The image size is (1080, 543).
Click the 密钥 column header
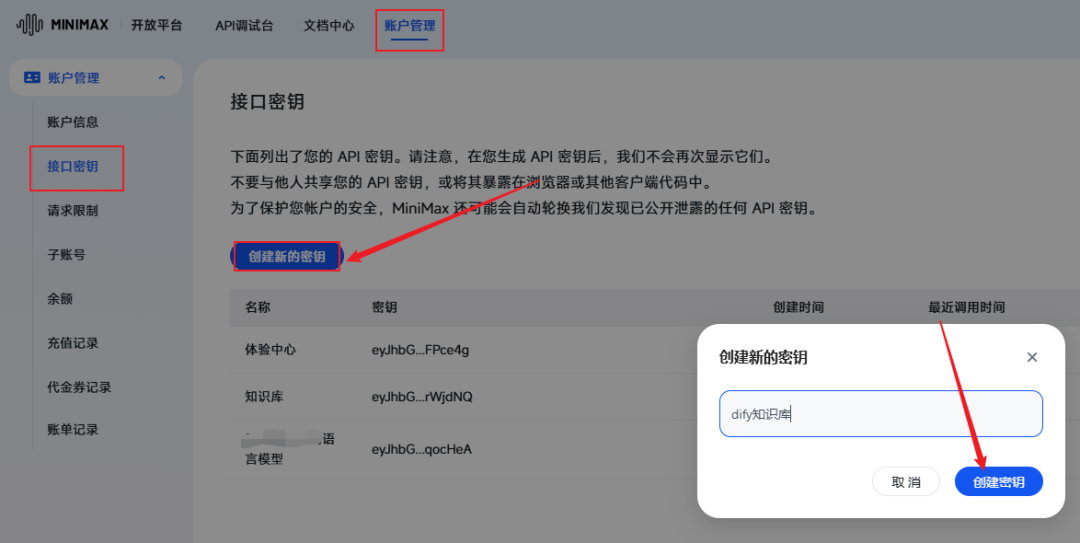point(384,307)
